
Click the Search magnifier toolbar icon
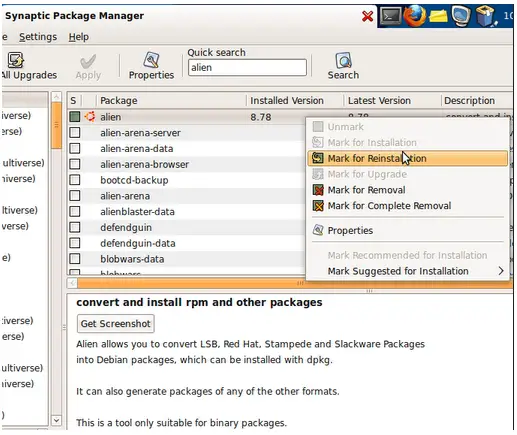point(343,60)
